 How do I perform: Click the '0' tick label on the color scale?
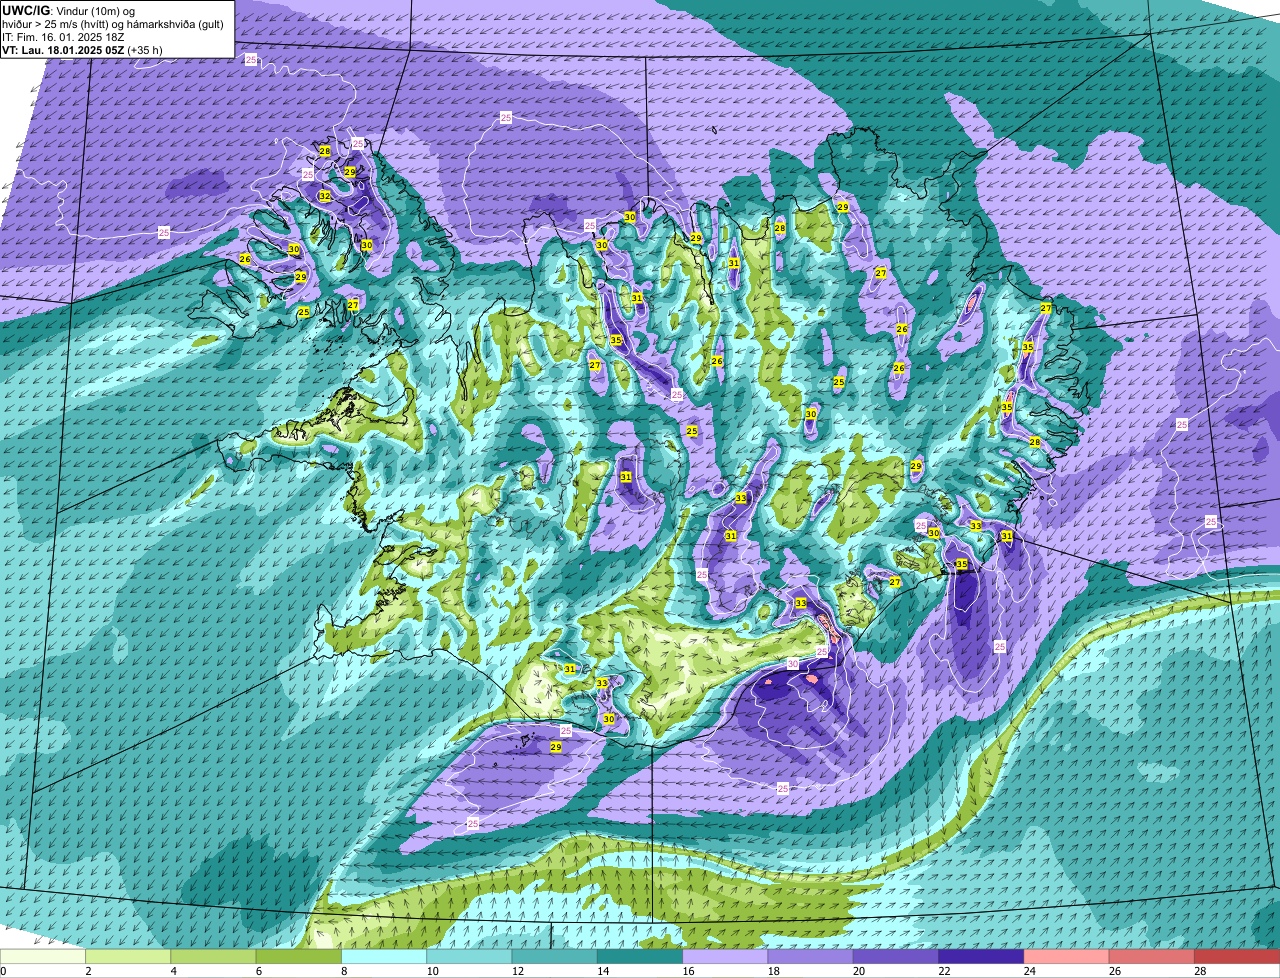pyautogui.click(x=3, y=971)
